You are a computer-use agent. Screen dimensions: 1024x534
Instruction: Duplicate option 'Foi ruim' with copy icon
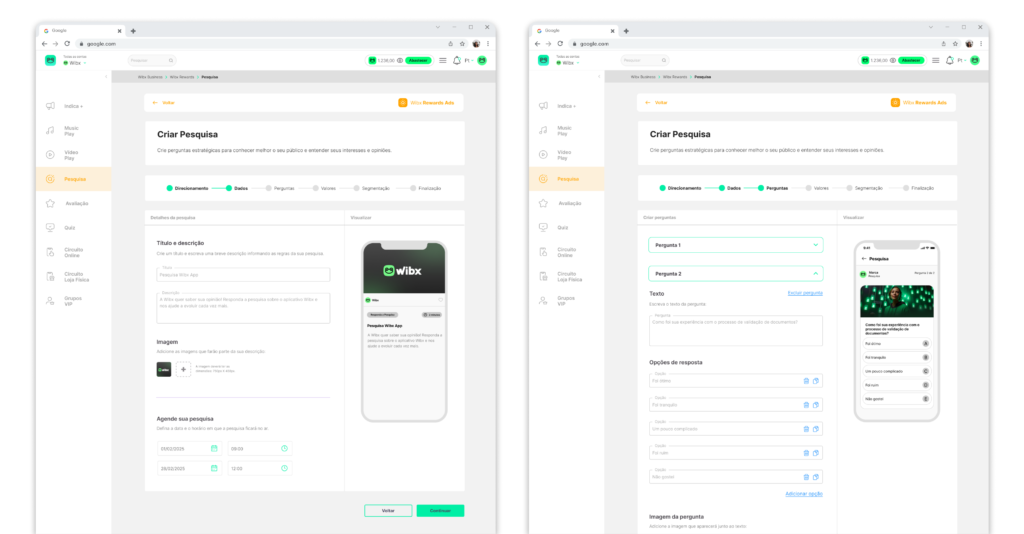(x=816, y=452)
